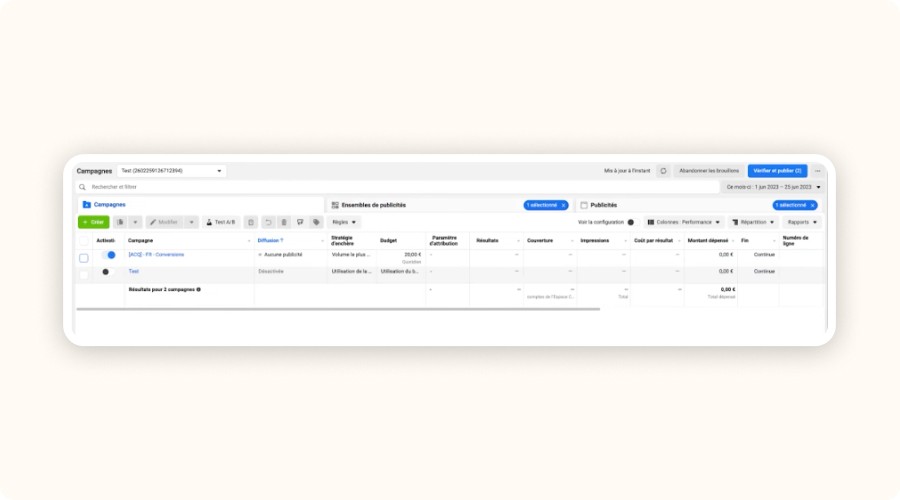Click the search magnifier icon
This screenshot has width=900, height=500.
[82, 187]
